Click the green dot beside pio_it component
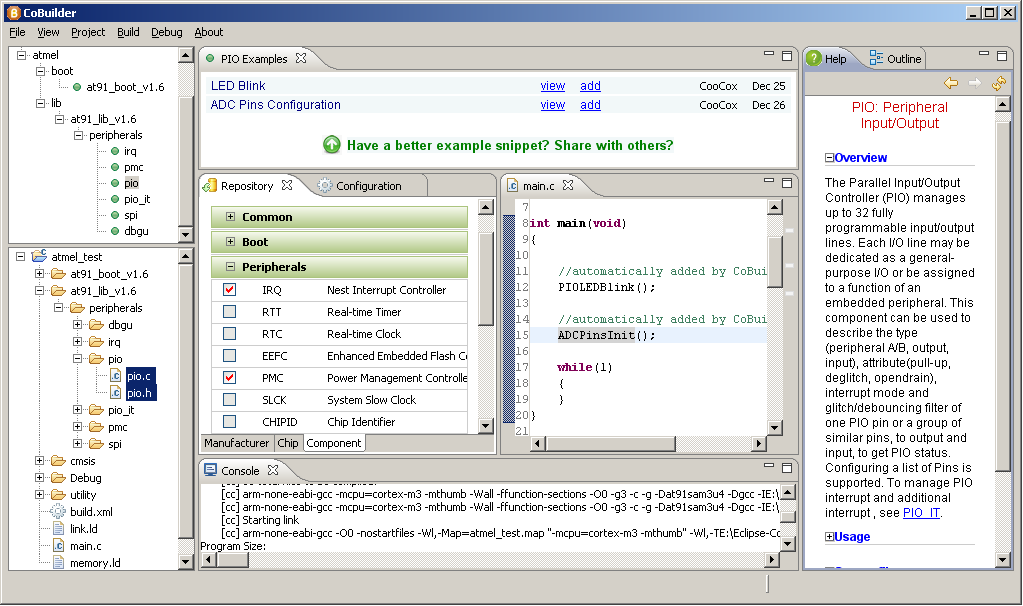 click(x=115, y=199)
